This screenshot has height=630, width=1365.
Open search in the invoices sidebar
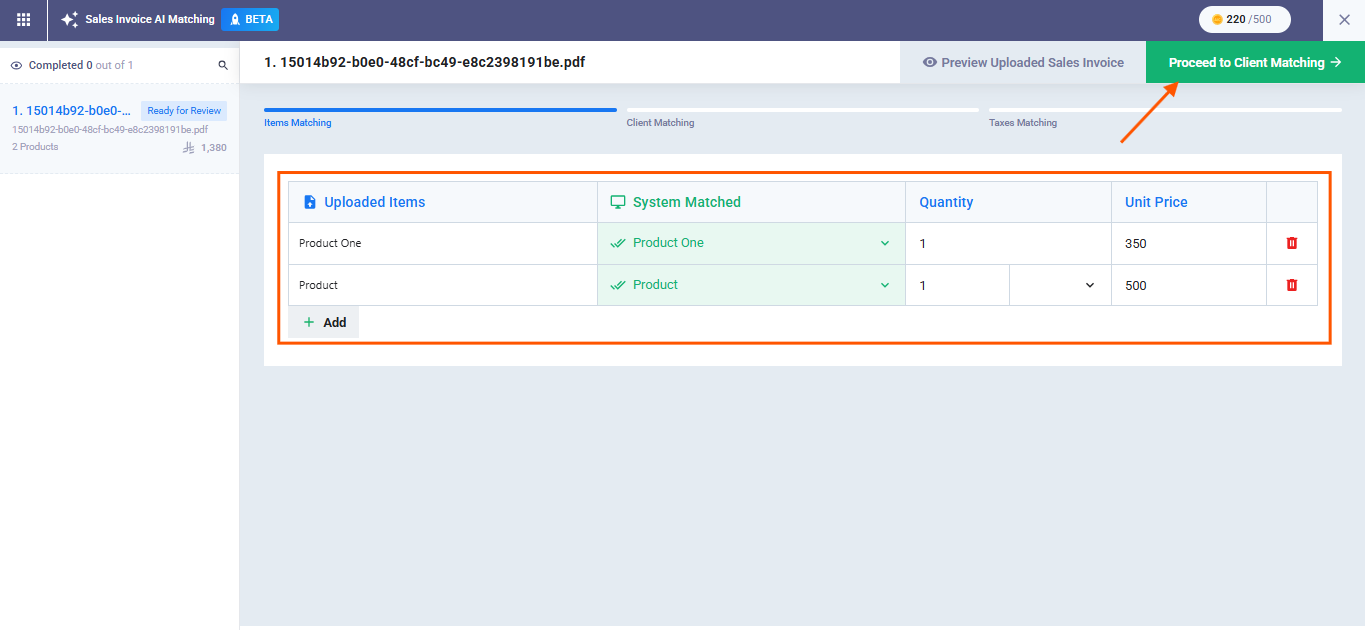click(223, 66)
